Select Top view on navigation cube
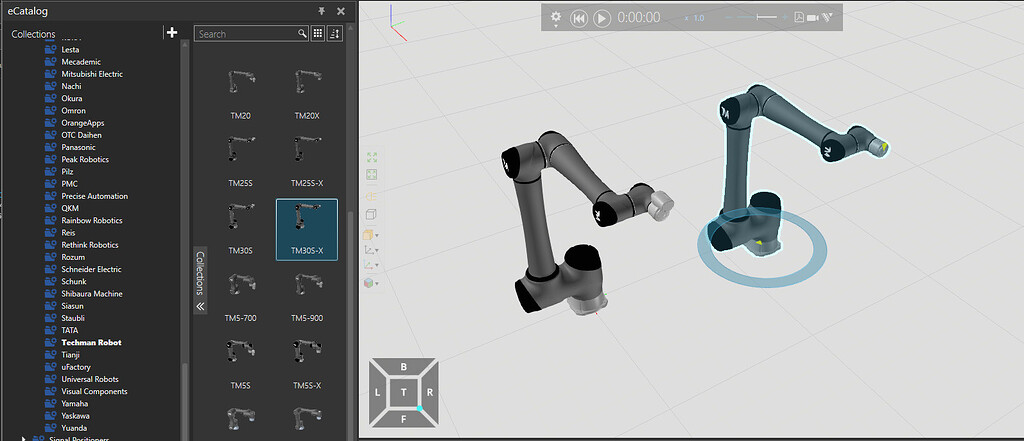Screen dimensions: 1024x441 coord(404,392)
